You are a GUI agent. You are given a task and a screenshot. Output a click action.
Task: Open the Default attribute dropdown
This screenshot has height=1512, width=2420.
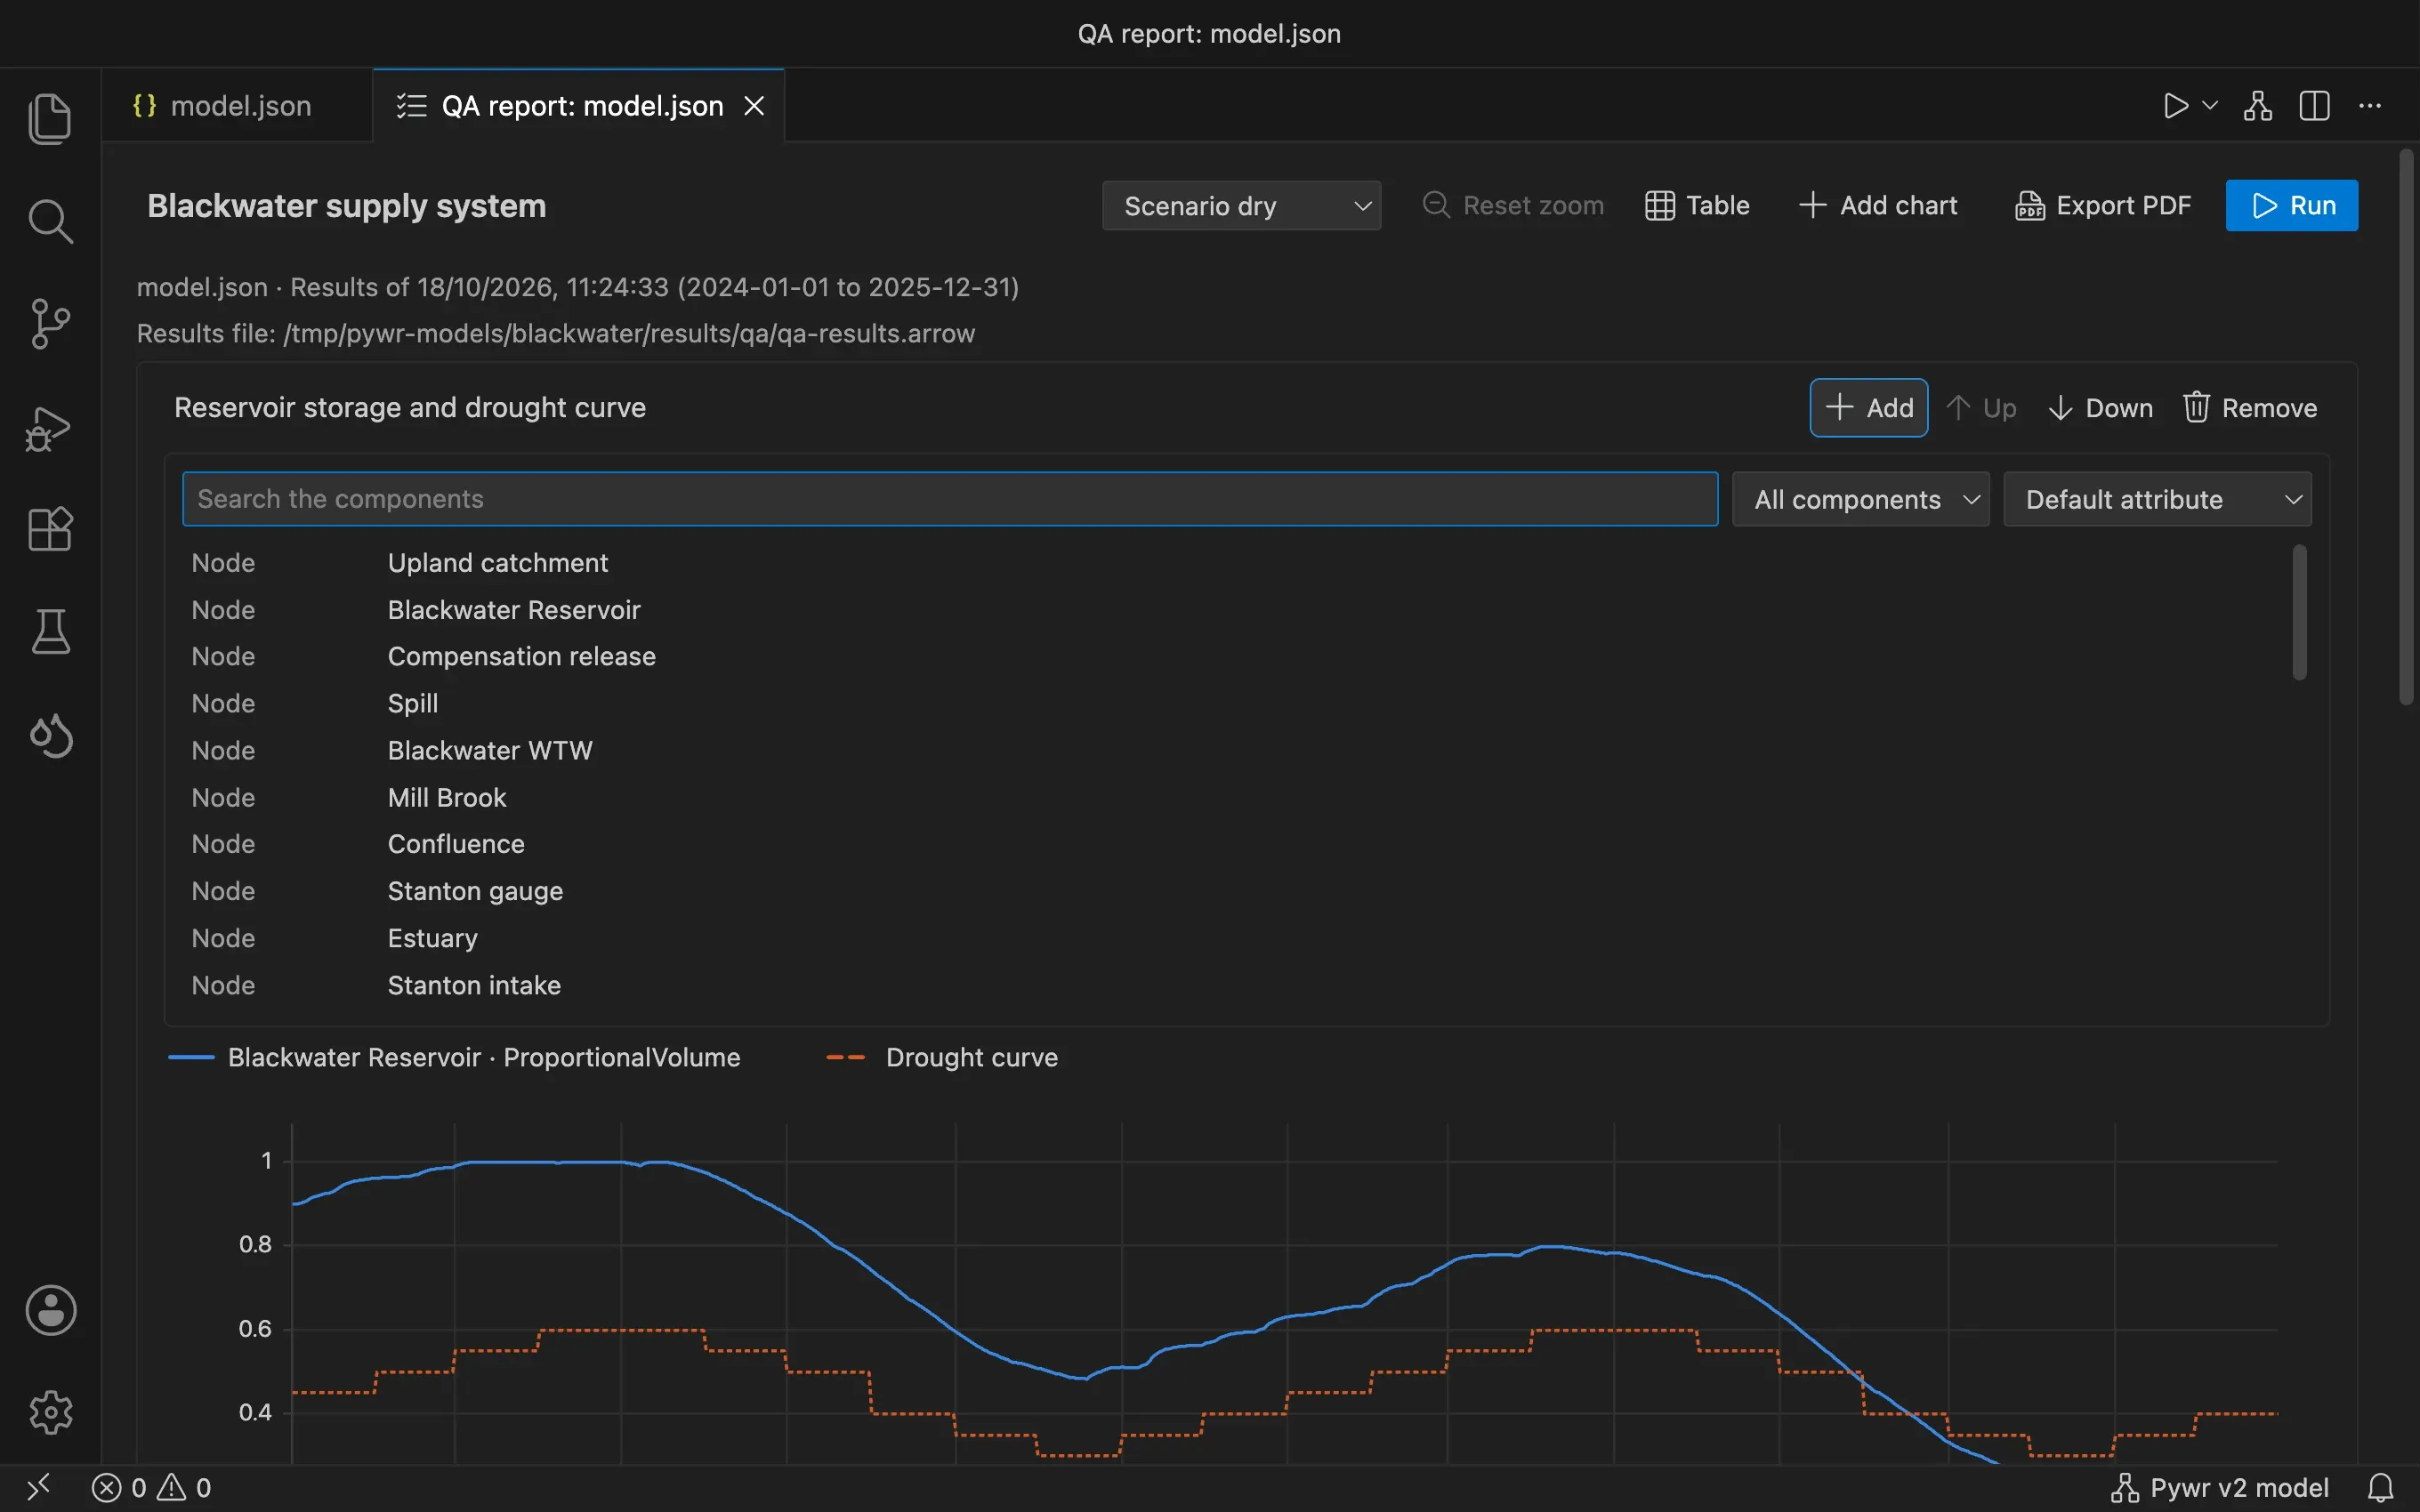(2157, 499)
